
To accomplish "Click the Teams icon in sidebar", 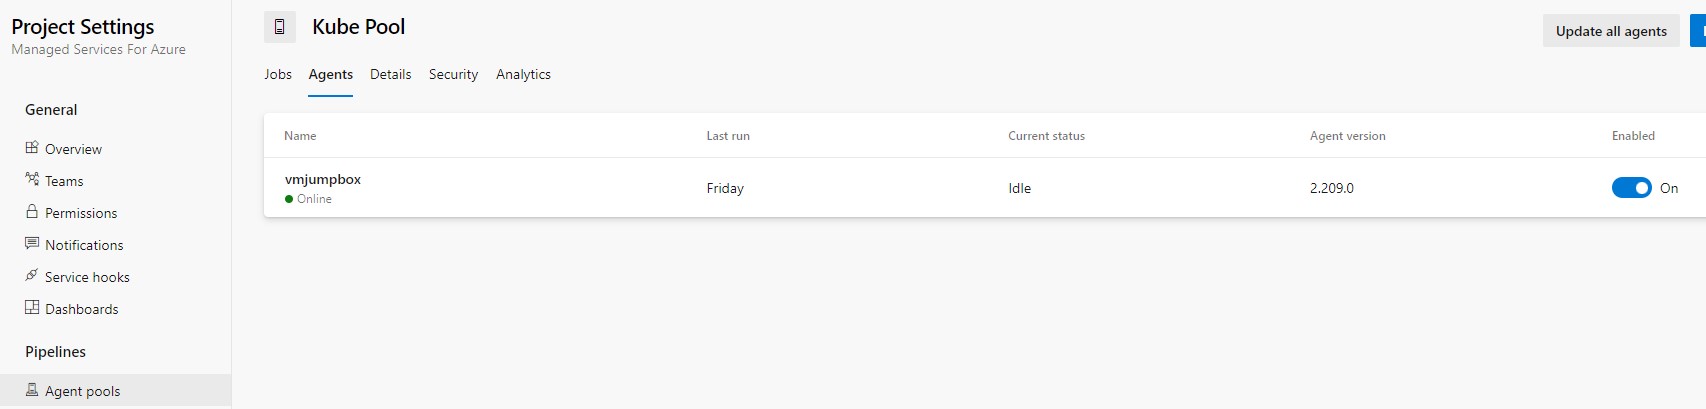I will [32, 180].
